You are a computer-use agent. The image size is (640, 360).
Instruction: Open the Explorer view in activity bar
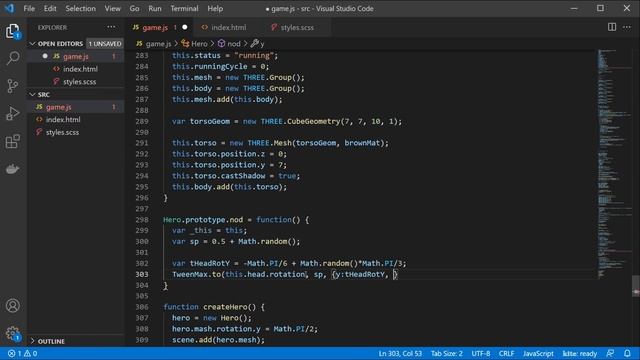coord(13,31)
